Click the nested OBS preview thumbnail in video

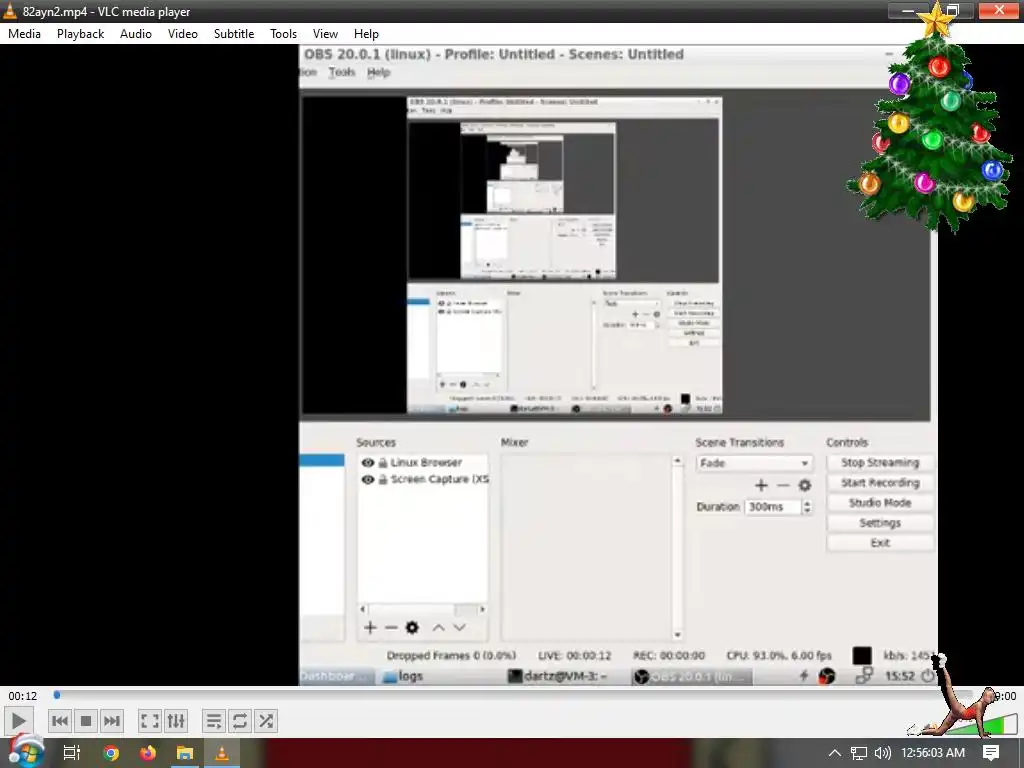point(564,255)
